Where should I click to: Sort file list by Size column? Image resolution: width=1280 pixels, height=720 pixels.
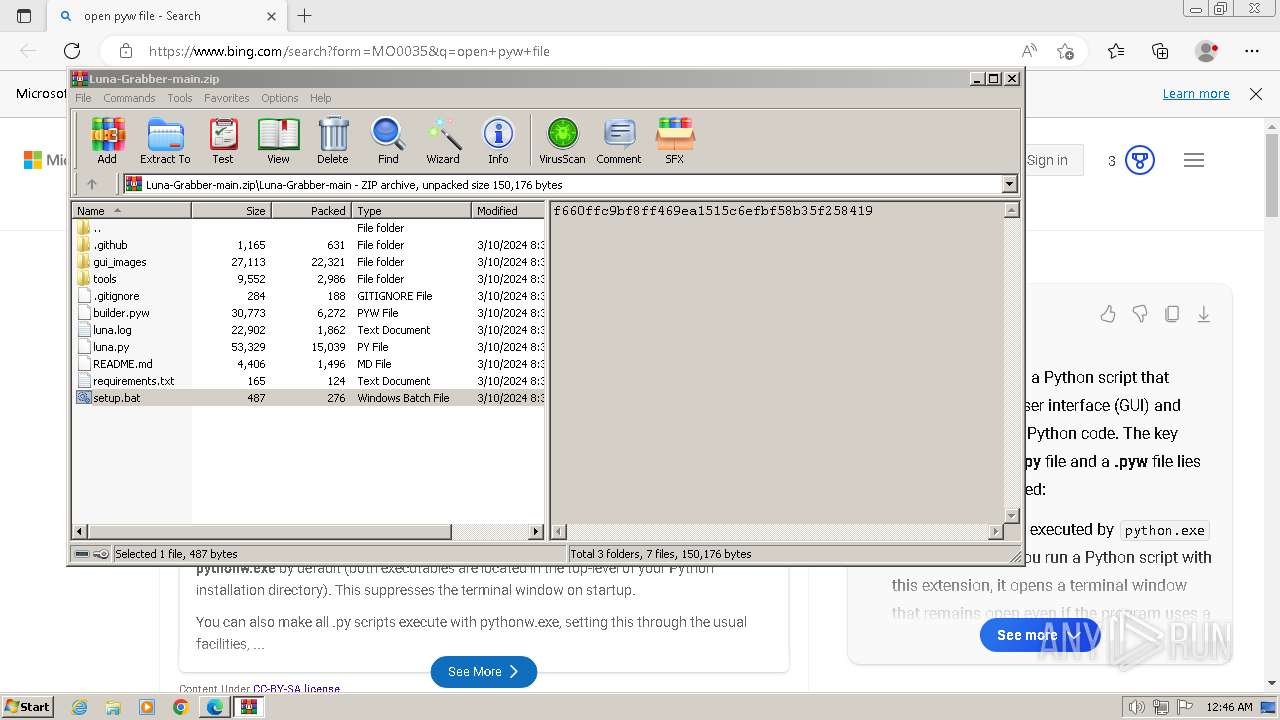[x=231, y=211]
